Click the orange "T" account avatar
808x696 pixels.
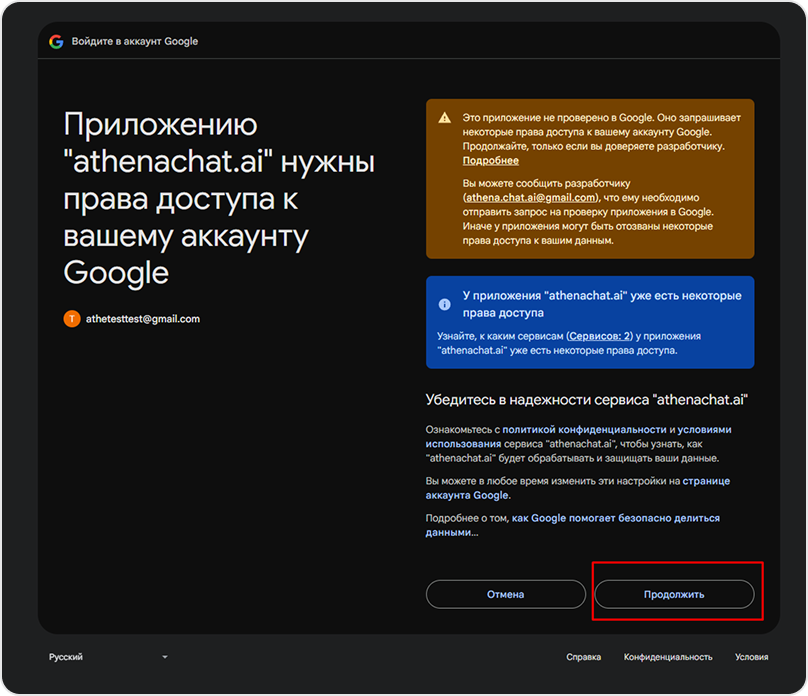click(72, 319)
